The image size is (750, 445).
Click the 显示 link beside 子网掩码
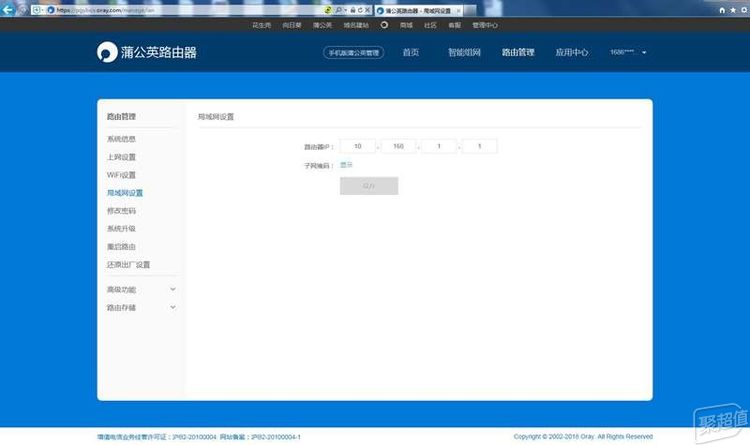(346, 165)
